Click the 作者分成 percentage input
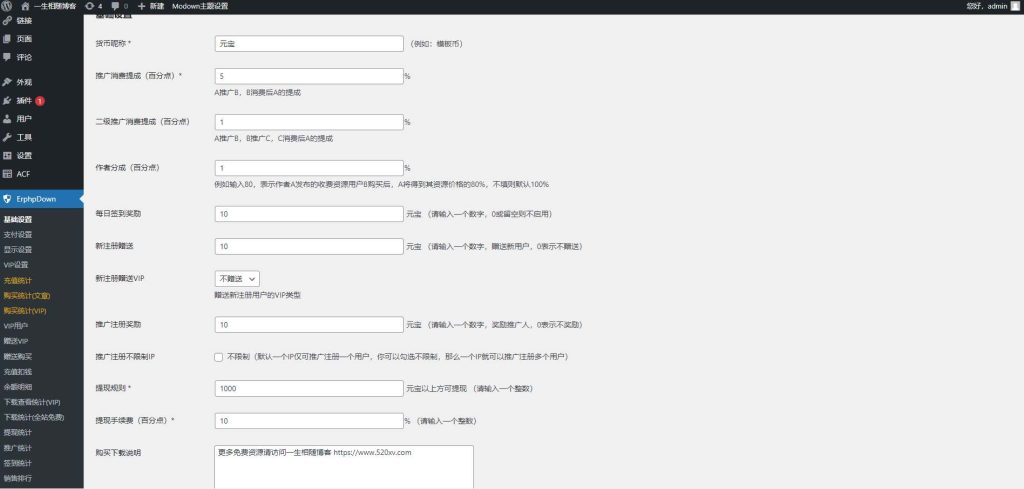The image size is (1024, 489). tap(309, 168)
